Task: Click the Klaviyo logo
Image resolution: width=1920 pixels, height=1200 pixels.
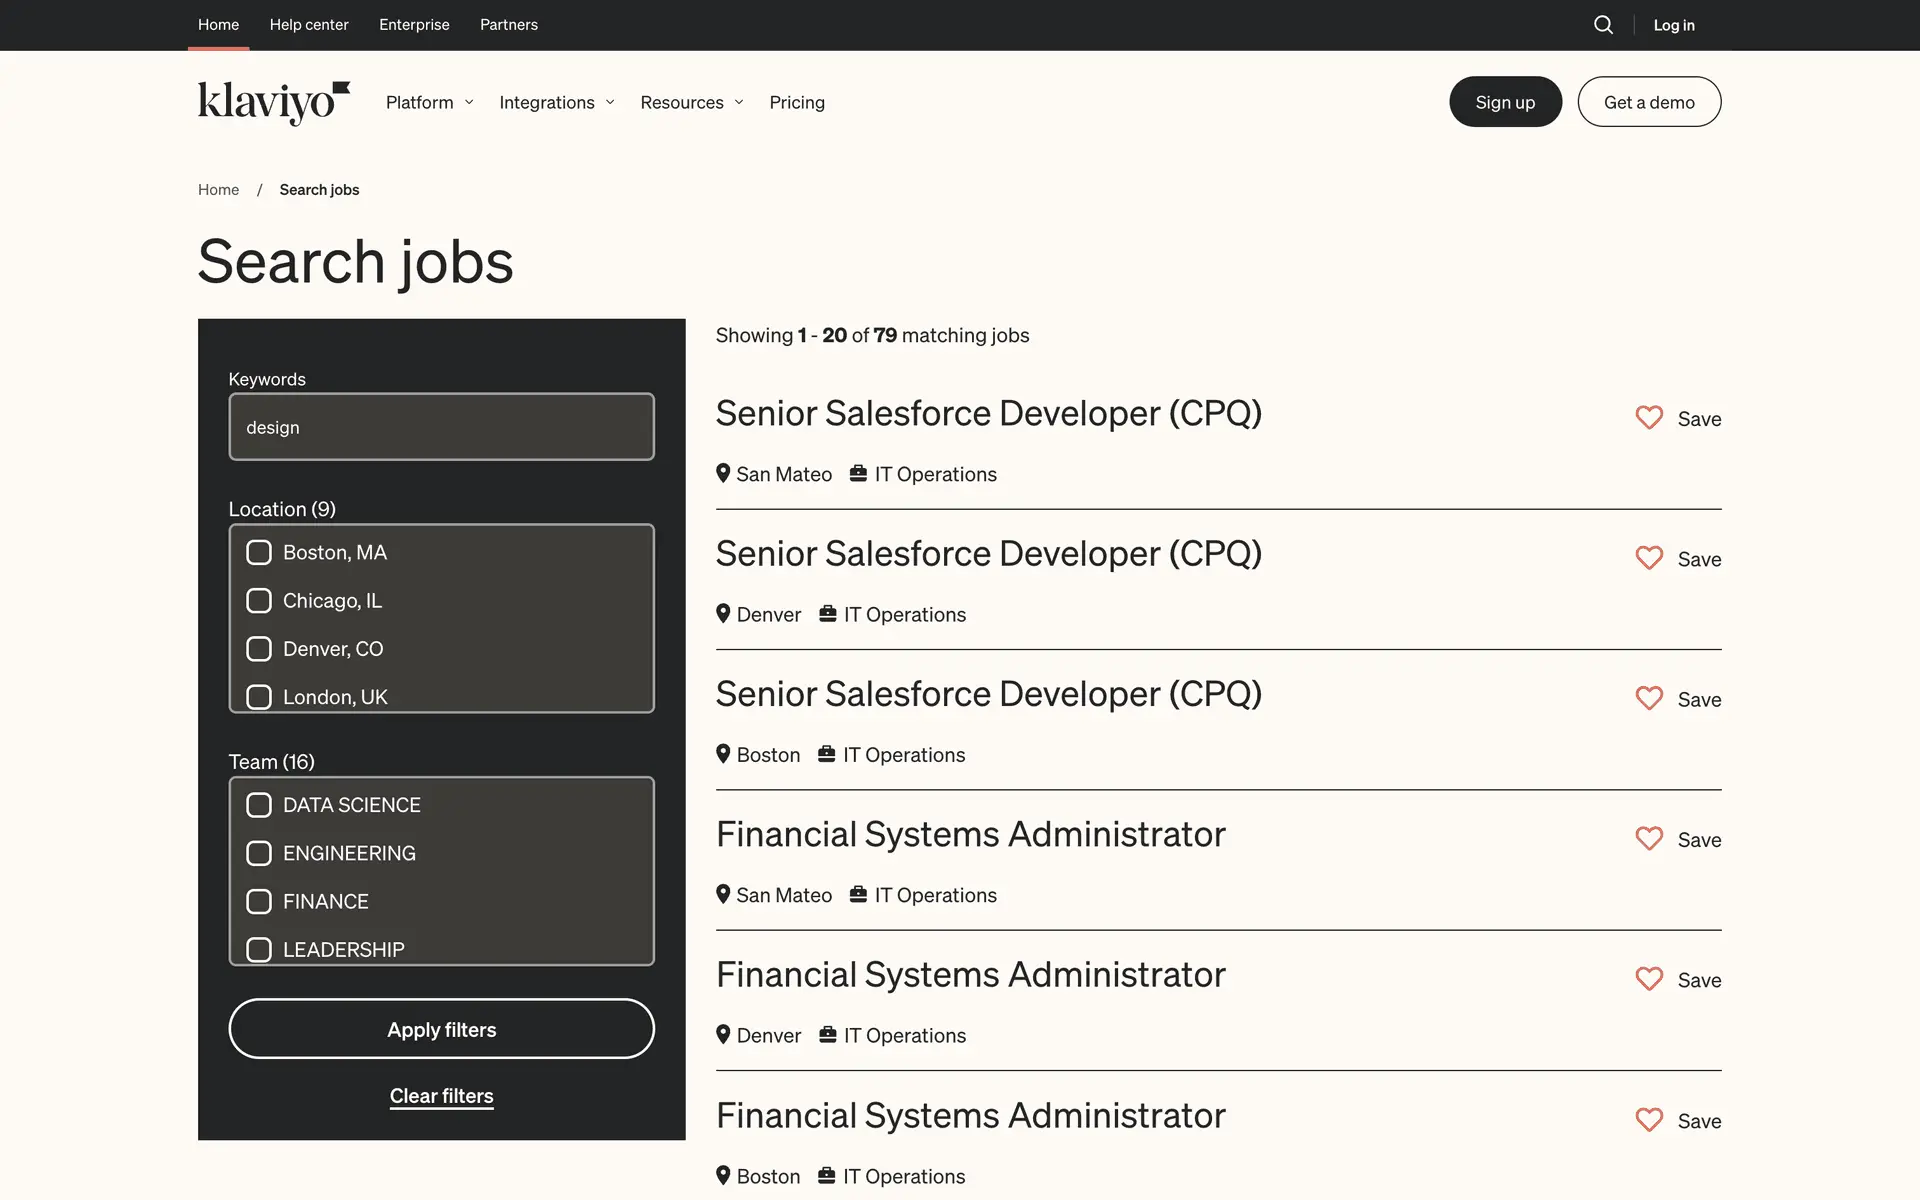Action: (x=273, y=102)
